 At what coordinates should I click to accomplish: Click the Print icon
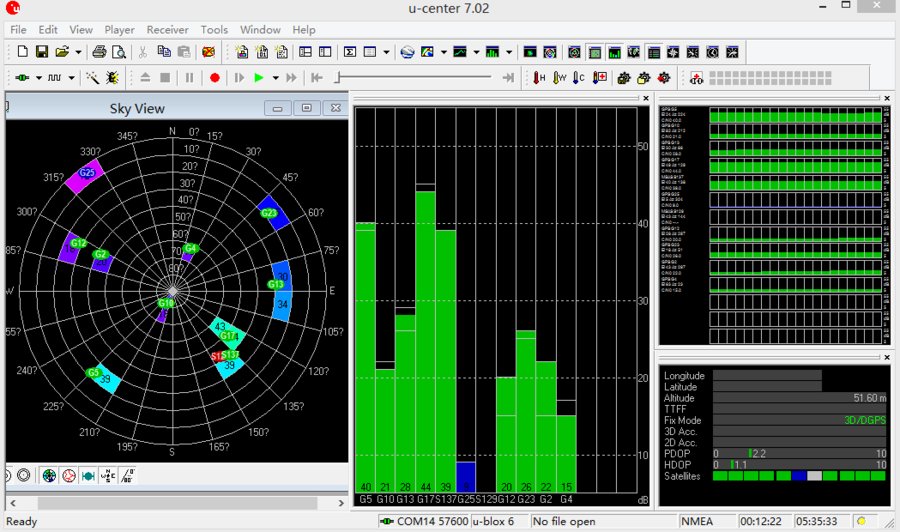tap(99, 52)
